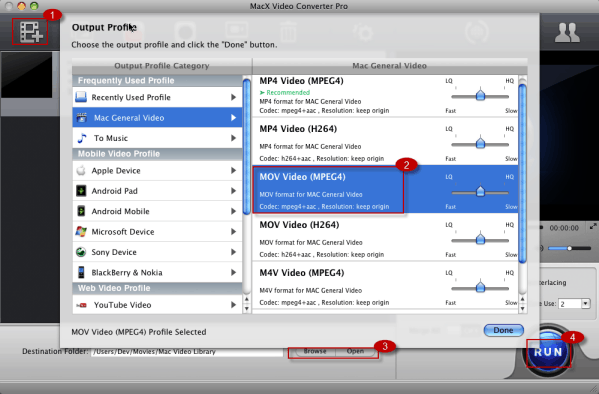The width and height of the screenshot is (599, 394).
Task: Click the Sony Device icon
Action: [81, 252]
